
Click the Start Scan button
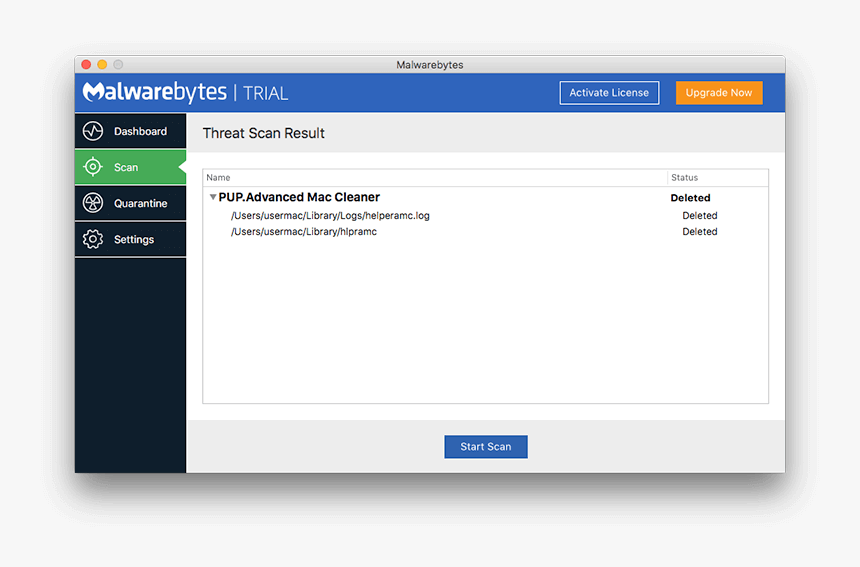coord(485,446)
